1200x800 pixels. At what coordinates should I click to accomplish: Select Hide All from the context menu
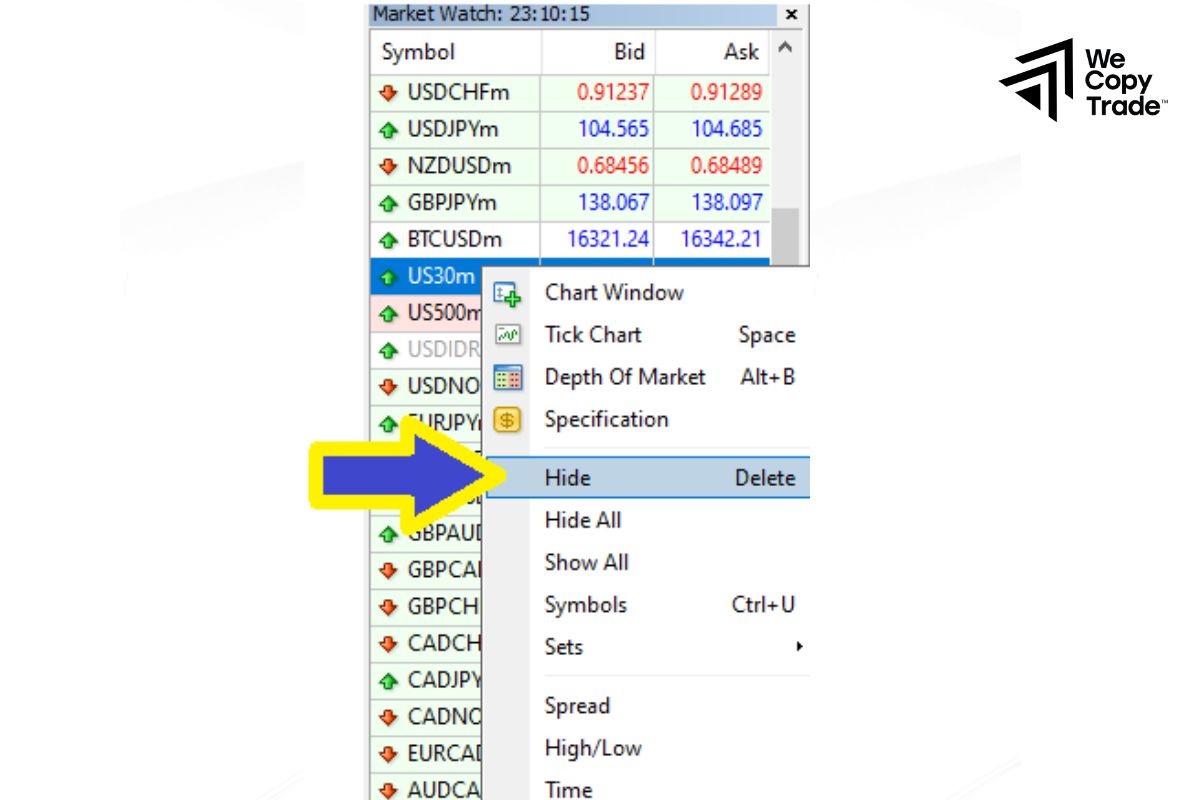583,520
